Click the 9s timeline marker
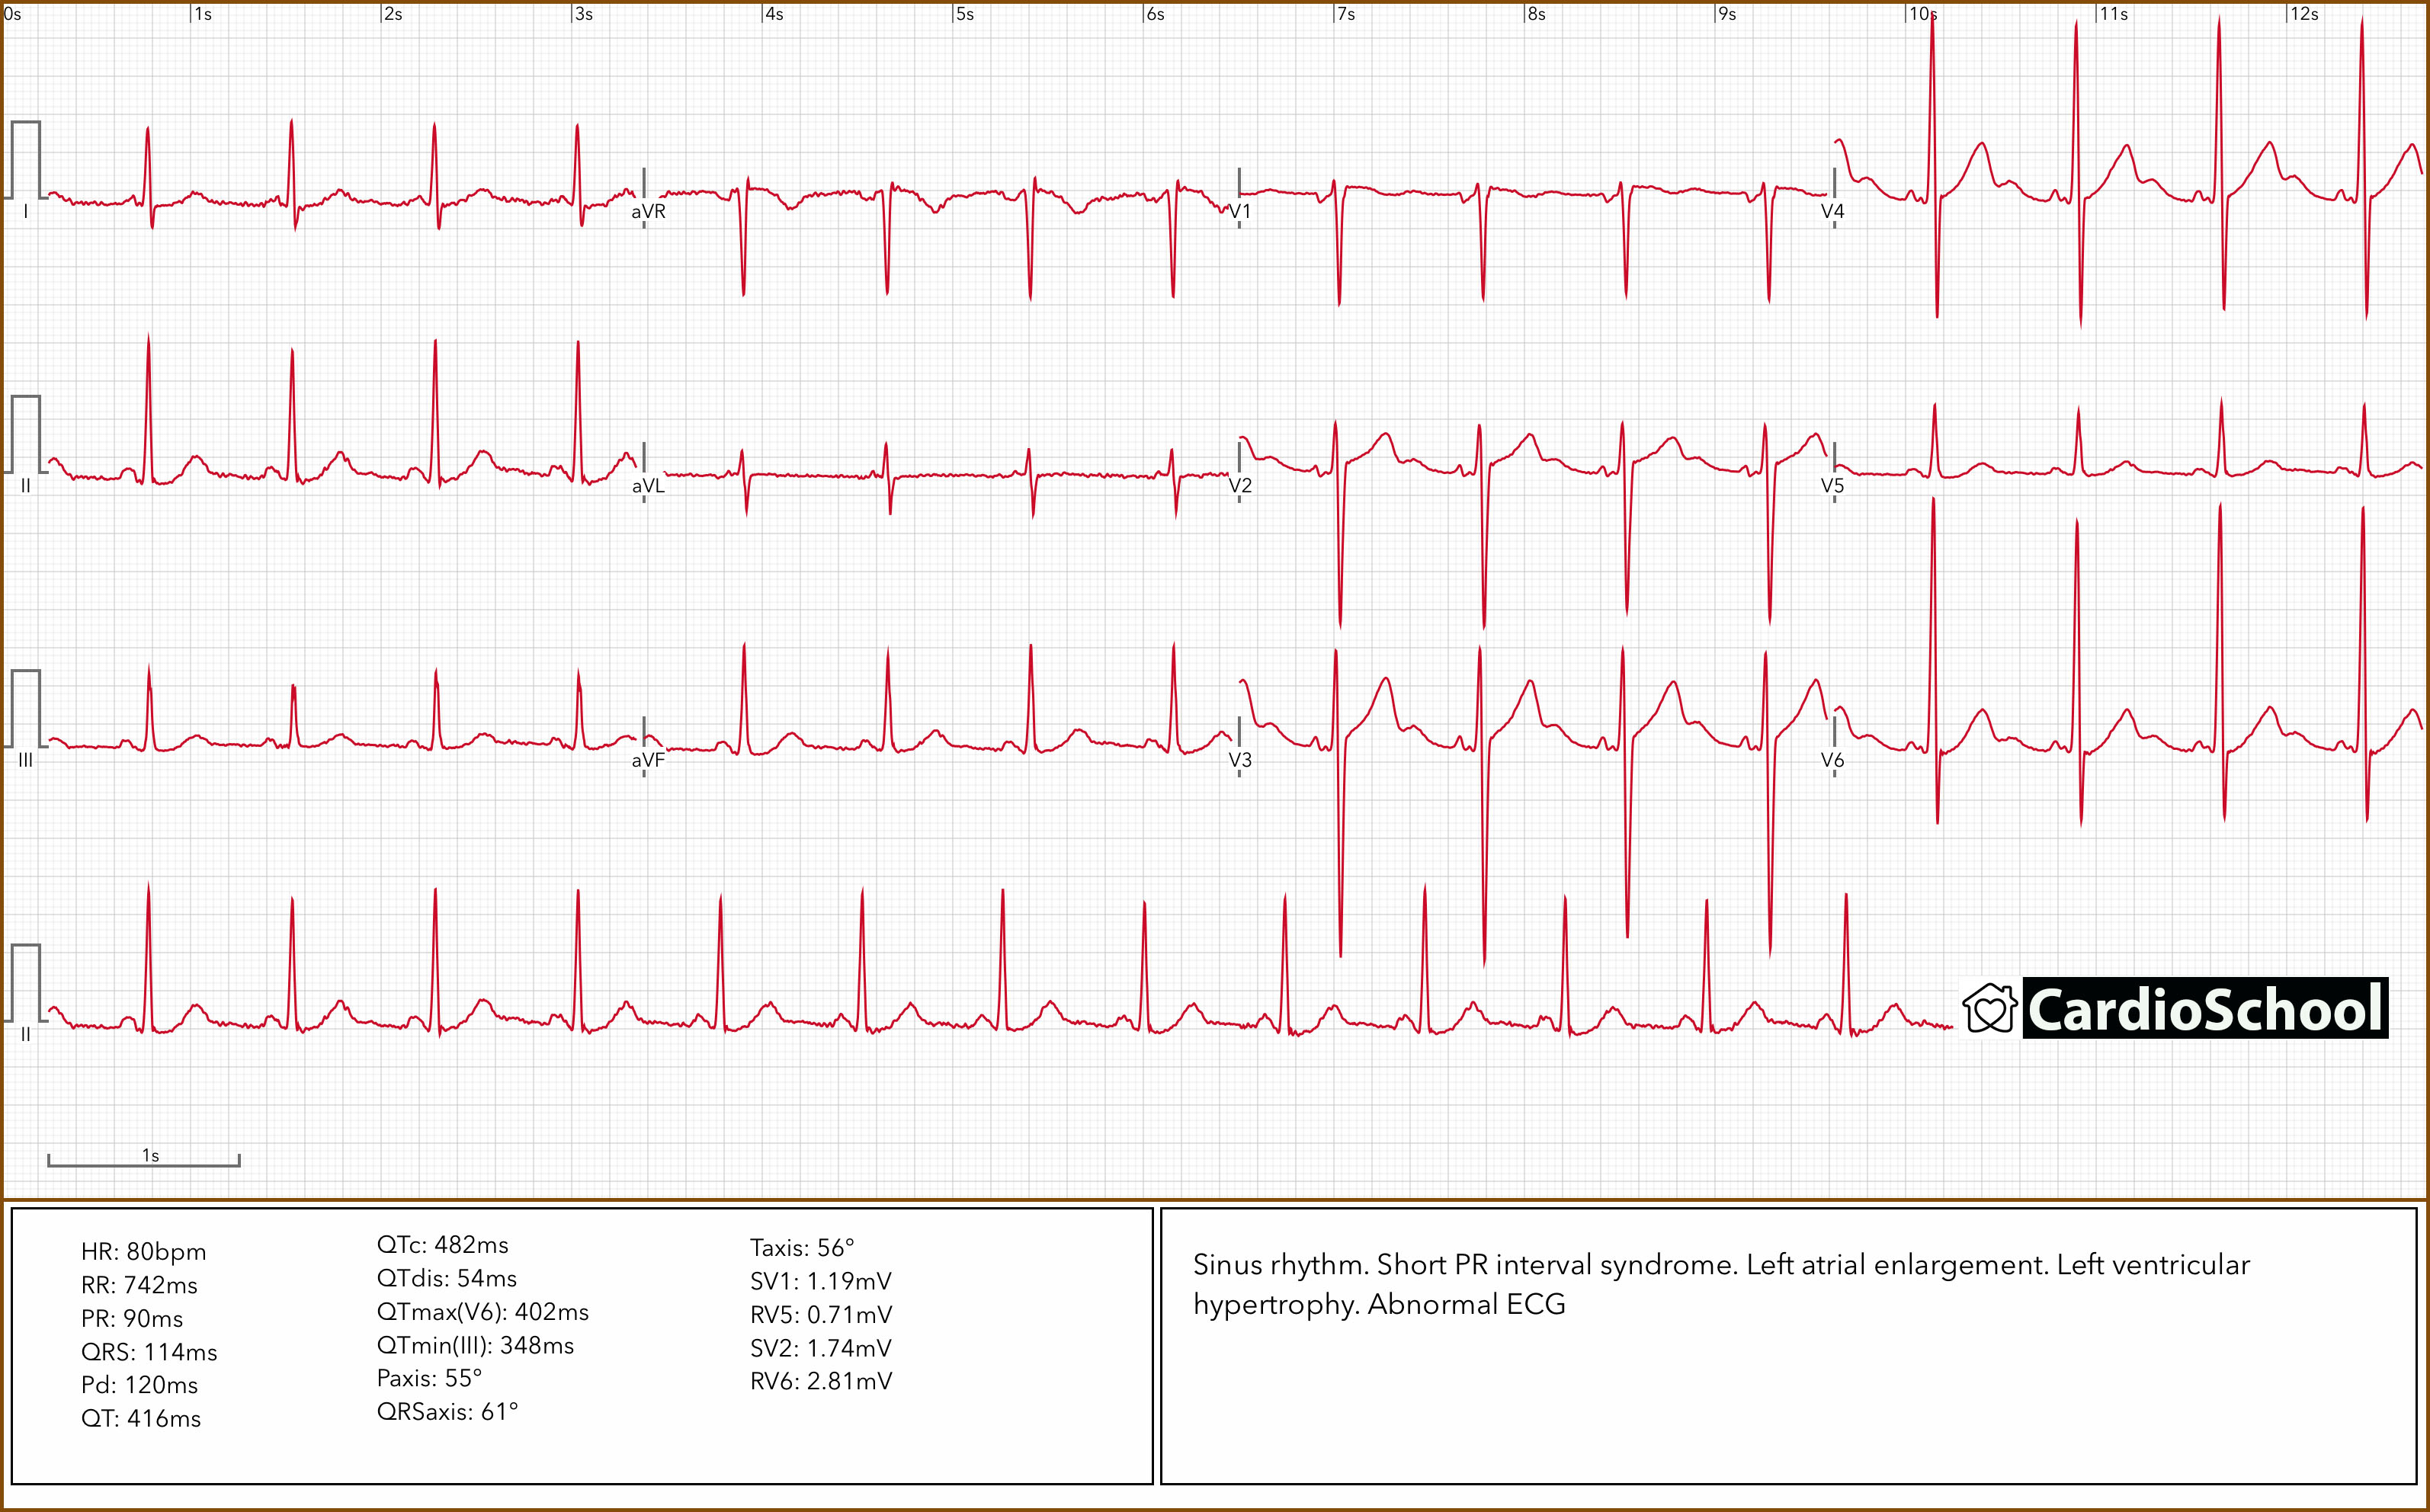 [1728, 14]
